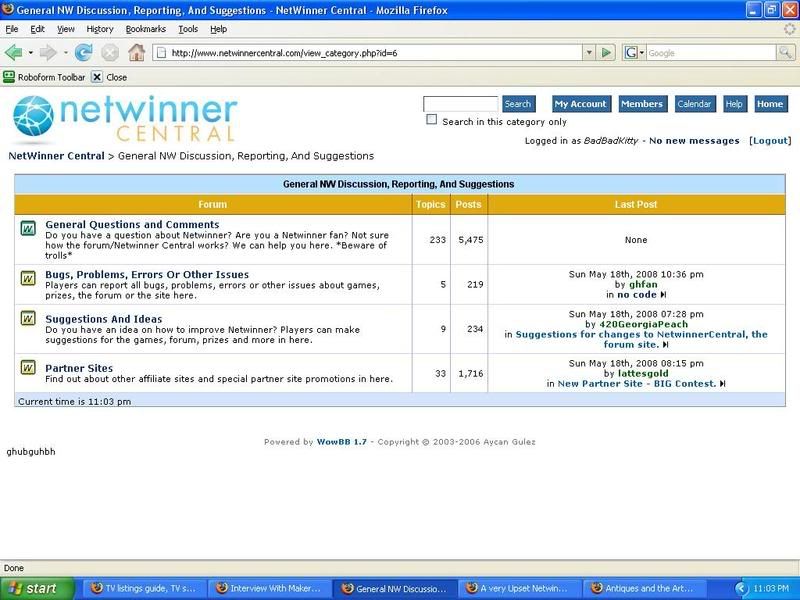Open the Bookmarks menu
Viewport: 800px width, 600px height.
point(146,29)
